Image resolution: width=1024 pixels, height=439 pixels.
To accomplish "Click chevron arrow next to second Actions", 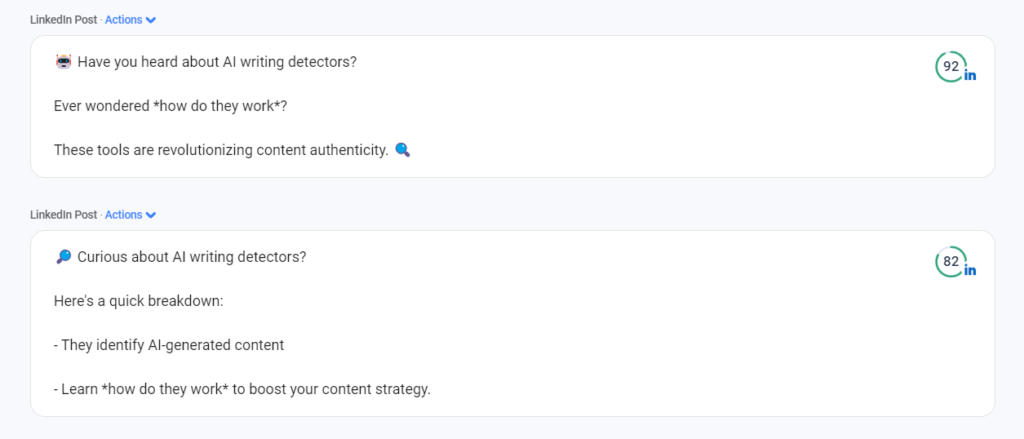I will pyautogui.click(x=151, y=215).
